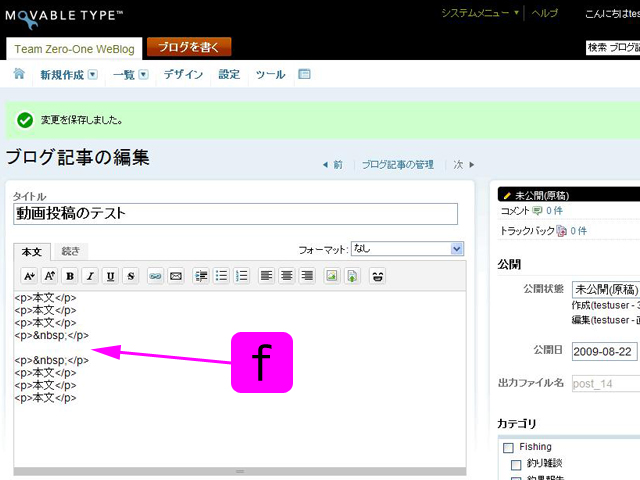Image resolution: width=640 pixels, height=480 pixels.
Task: Open the 公開状態 status dropdown
Action: point(604,288)
